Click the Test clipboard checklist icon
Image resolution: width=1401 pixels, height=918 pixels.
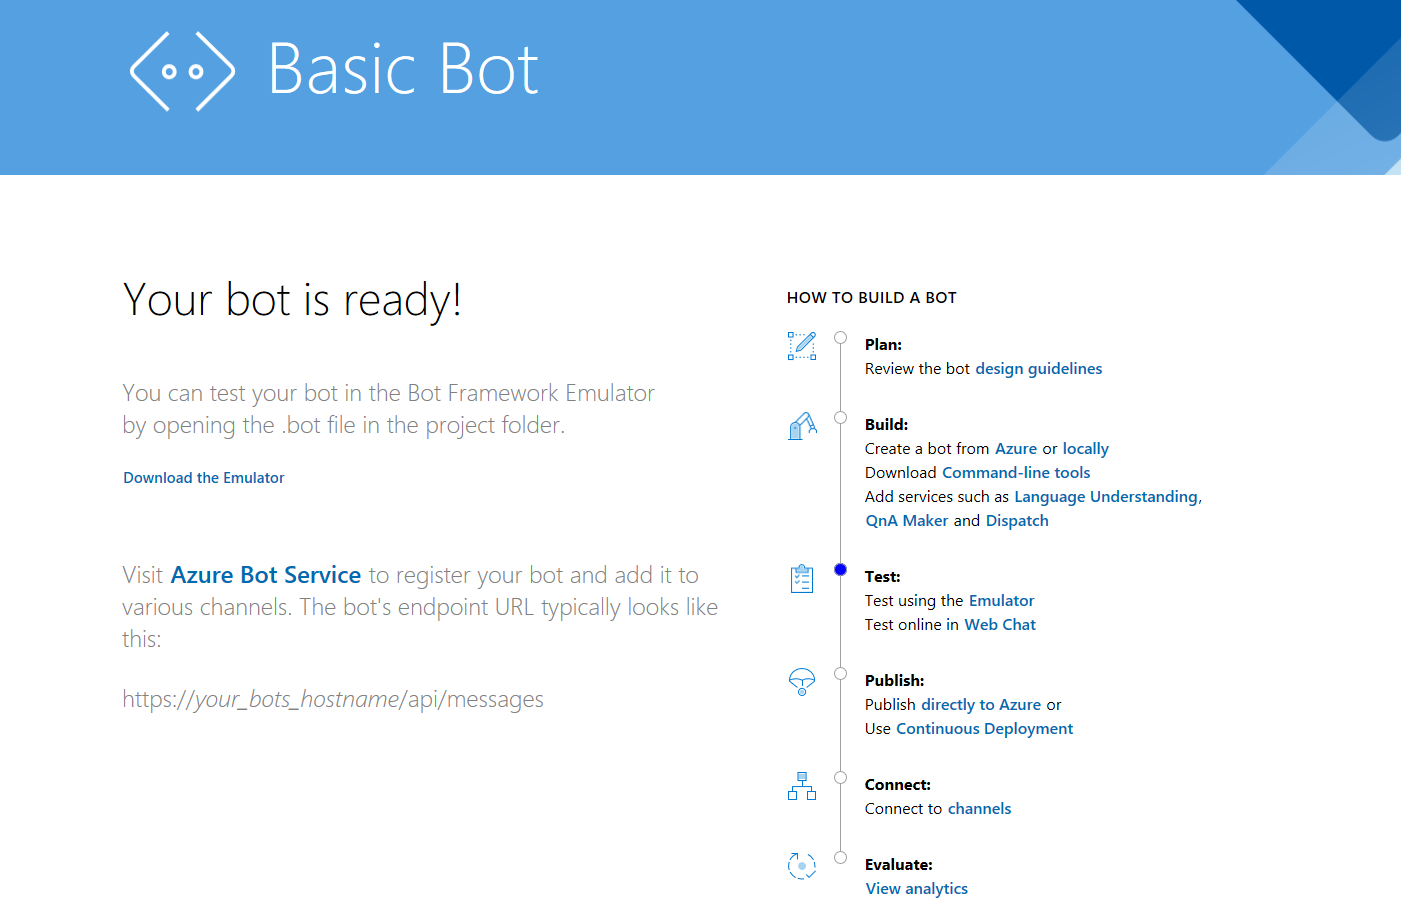coord(802,578)
